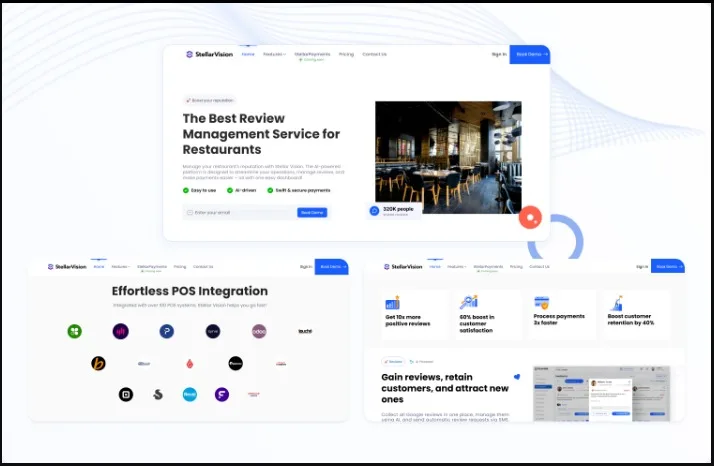Screen dimensions: 714x466
Task: Select the AI-Powered tab next to Reviews
Action: (421, 362)
